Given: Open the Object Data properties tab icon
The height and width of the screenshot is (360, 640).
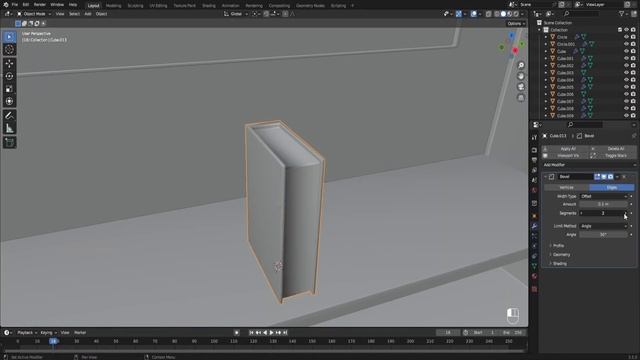Looking at the screenshot, I should (534, 266).
